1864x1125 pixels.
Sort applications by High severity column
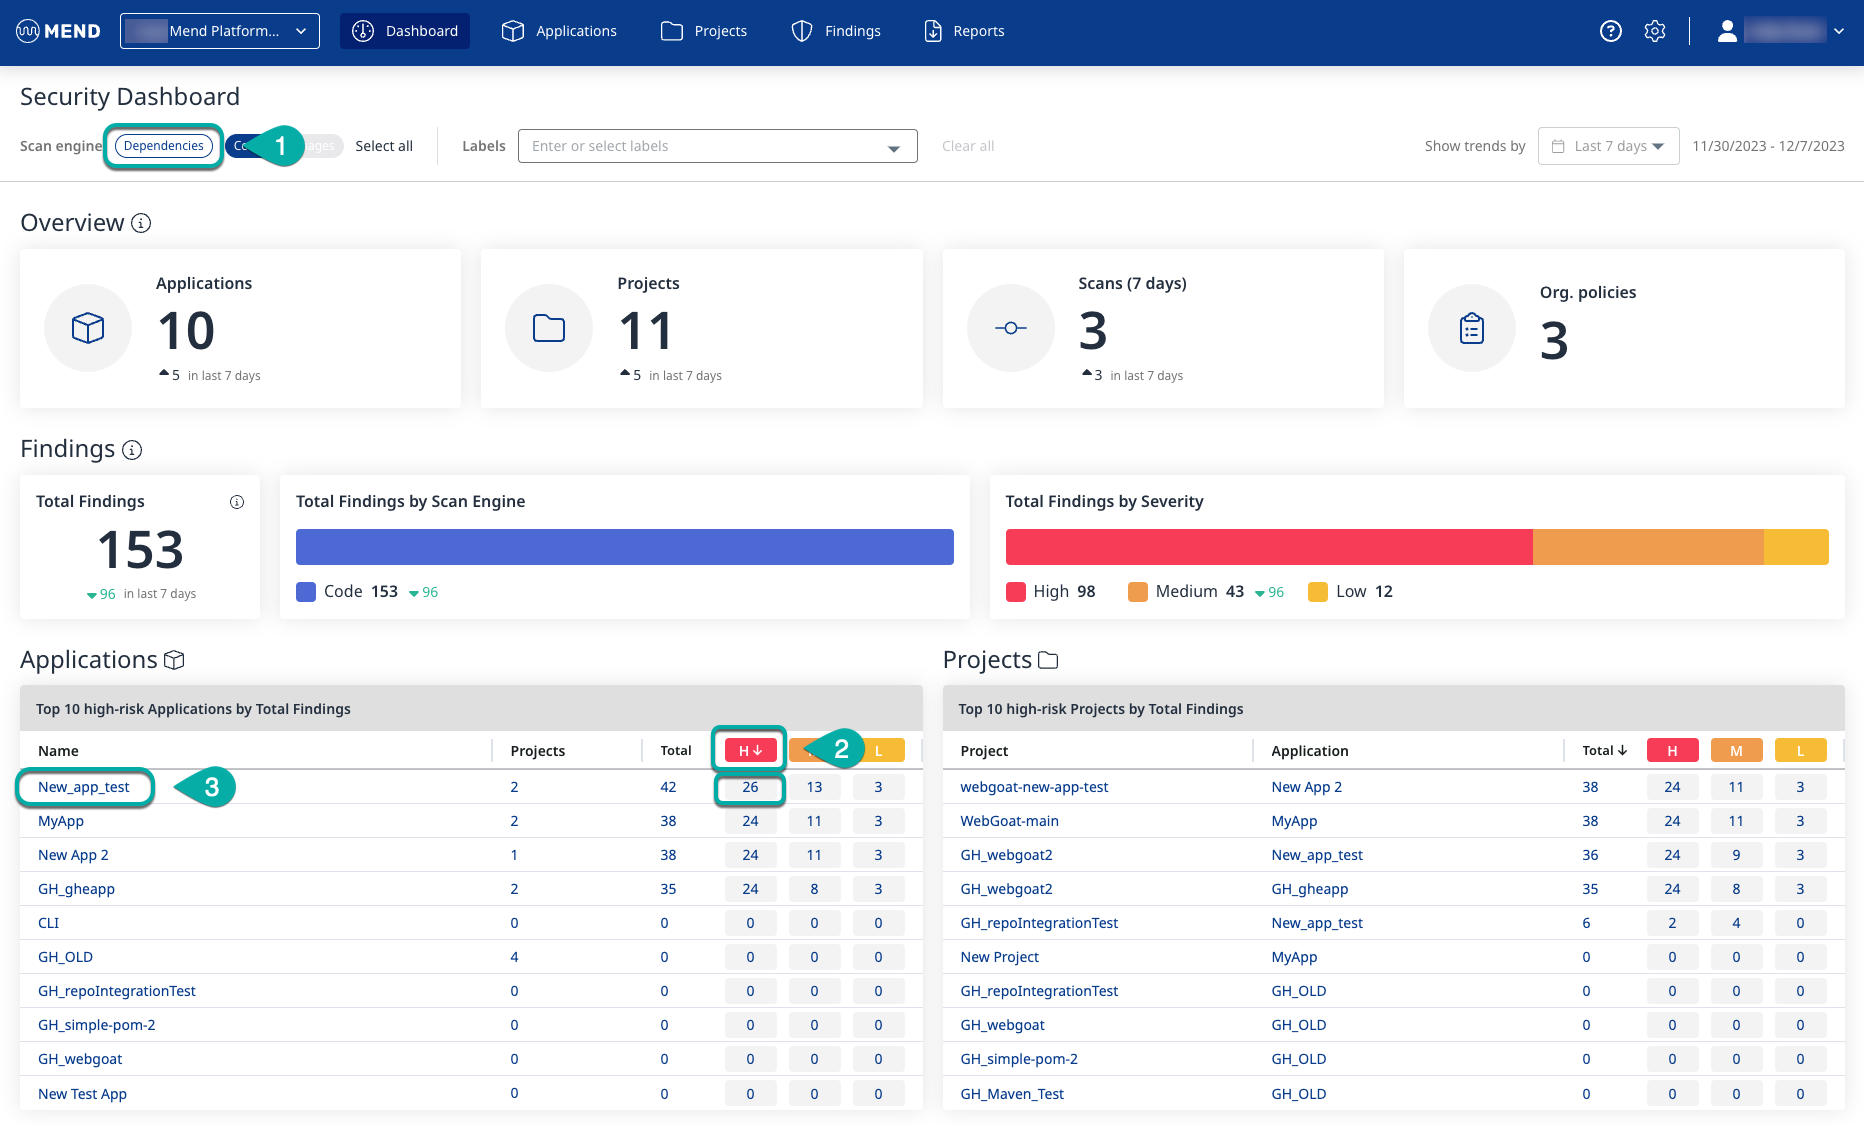750,751
